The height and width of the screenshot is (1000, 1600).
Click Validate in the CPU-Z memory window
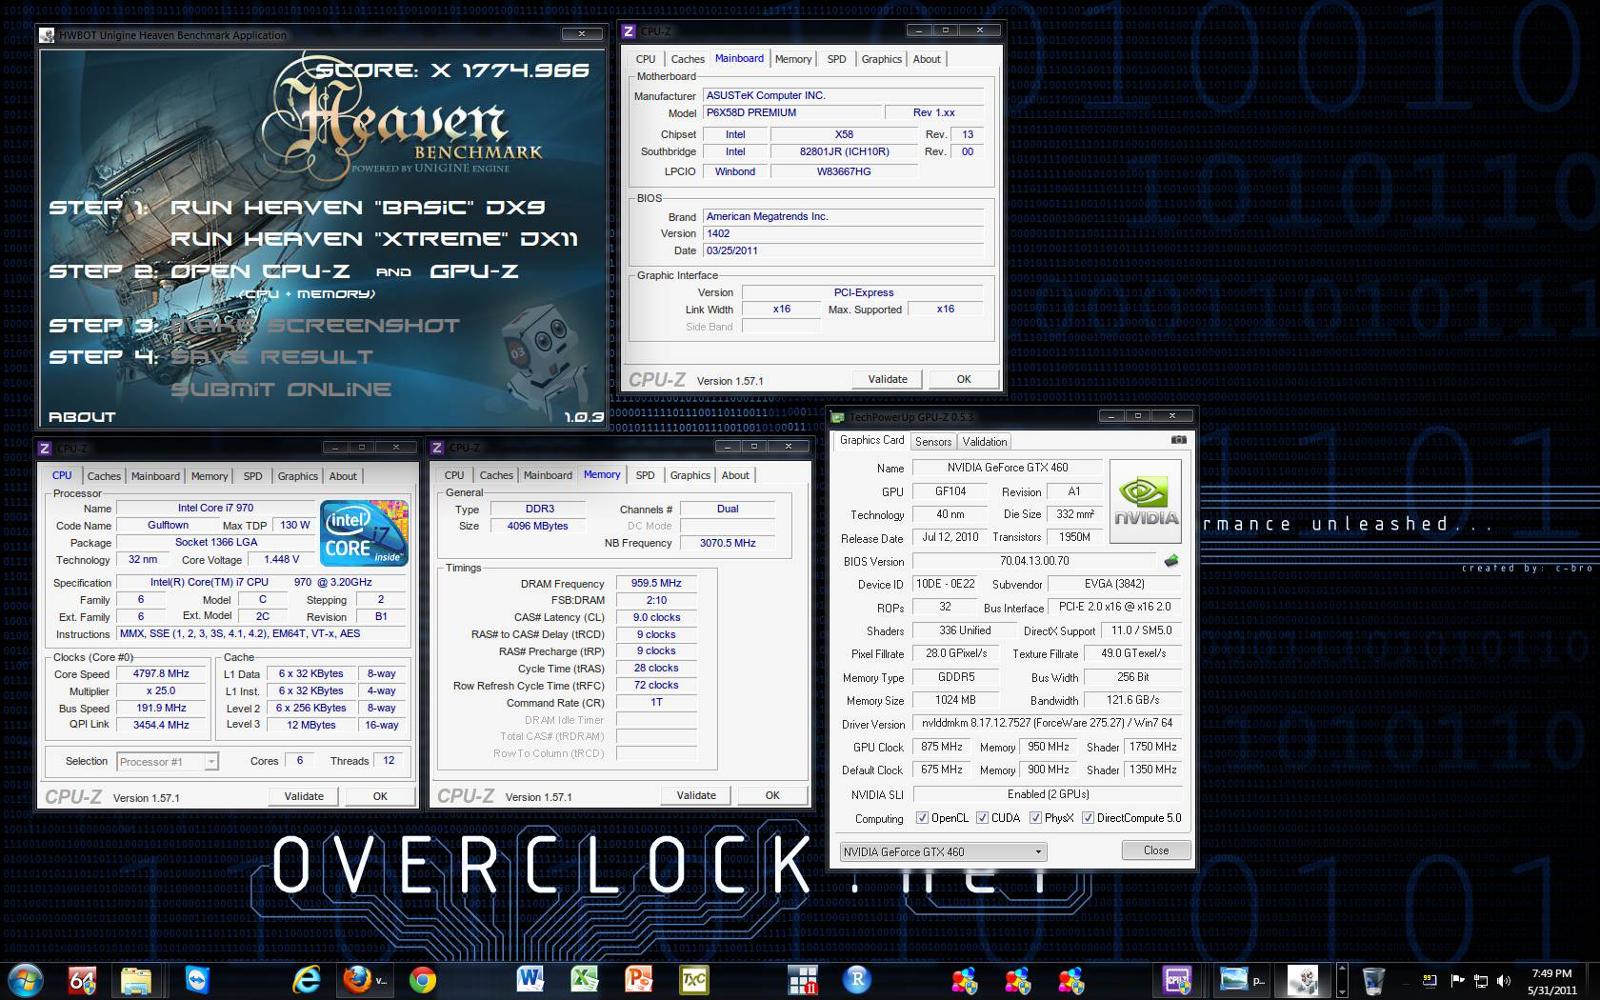click(x=696, y=795)
